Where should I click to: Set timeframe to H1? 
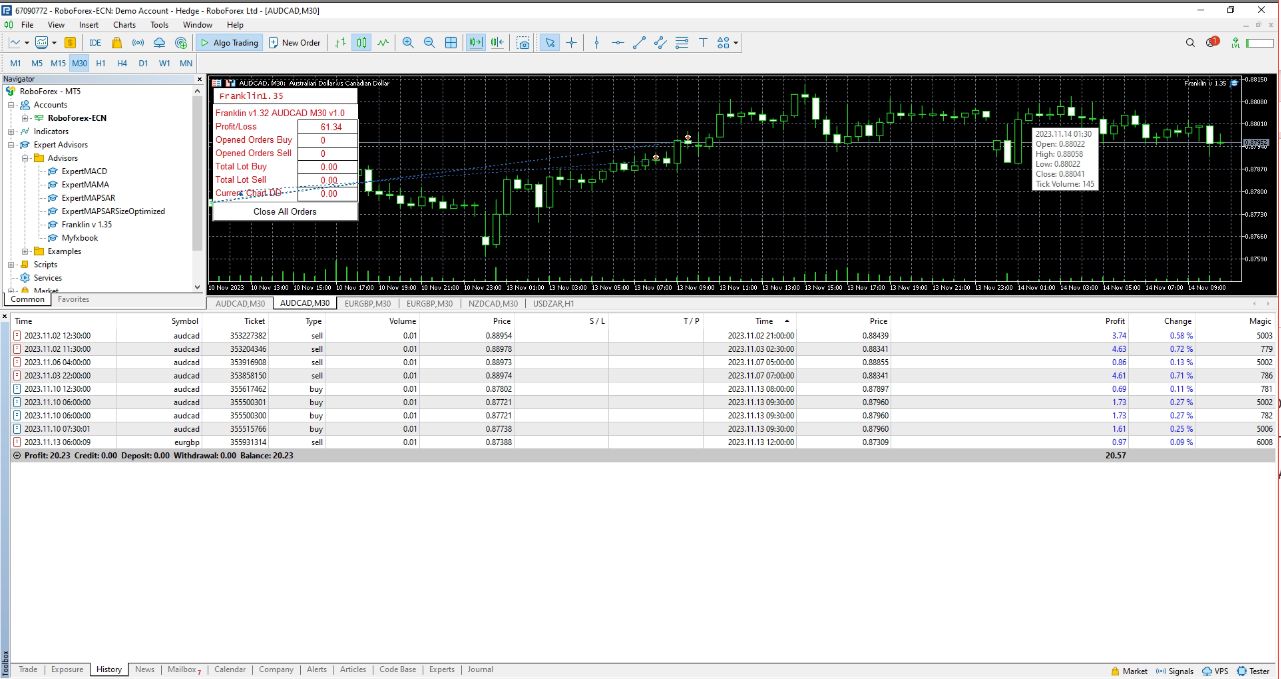[101, 63]
